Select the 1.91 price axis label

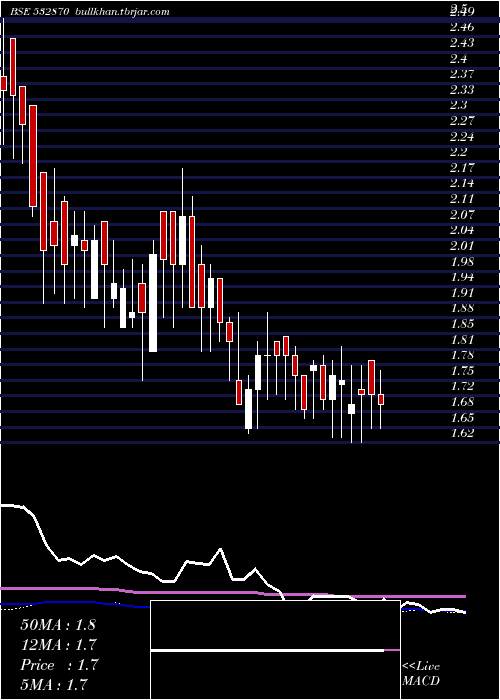tap(462, 293)
